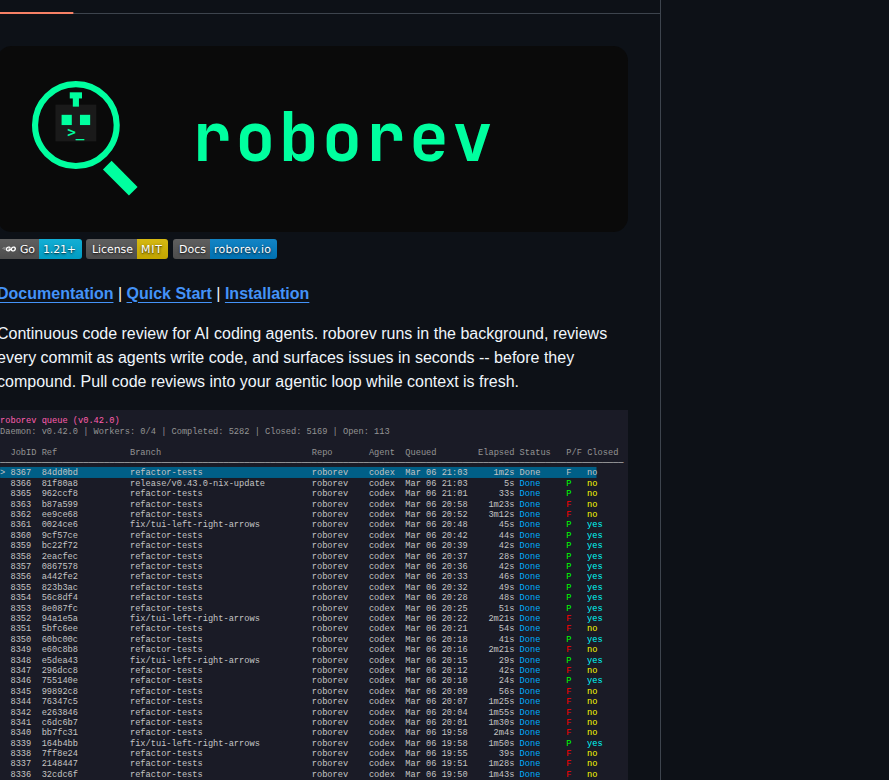Click elapsed 3m12s for job 8362
This screenshot has width=889, height=780.
click(501, 514)
